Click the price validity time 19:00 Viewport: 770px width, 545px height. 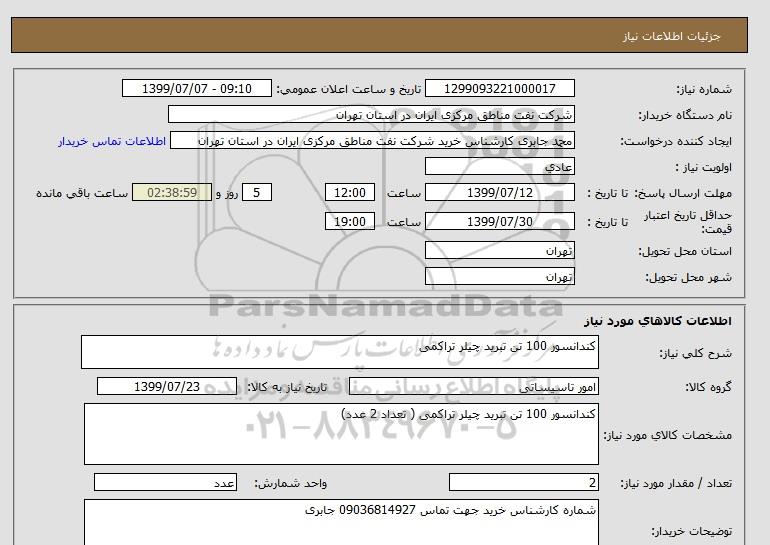coord(350,221)
